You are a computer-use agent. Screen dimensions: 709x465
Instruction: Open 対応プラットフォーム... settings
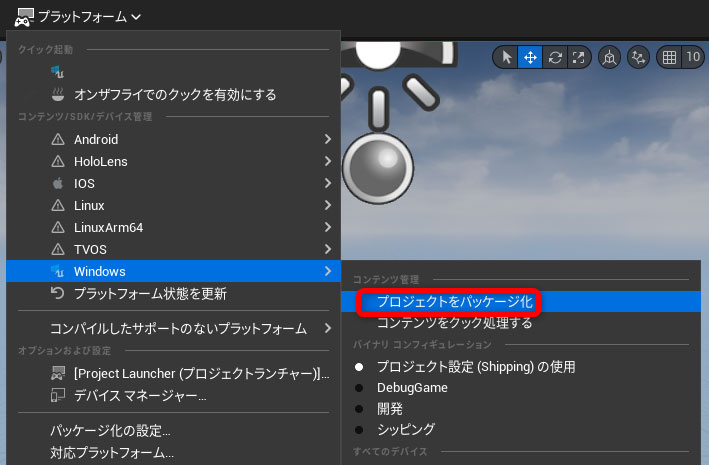173,453
